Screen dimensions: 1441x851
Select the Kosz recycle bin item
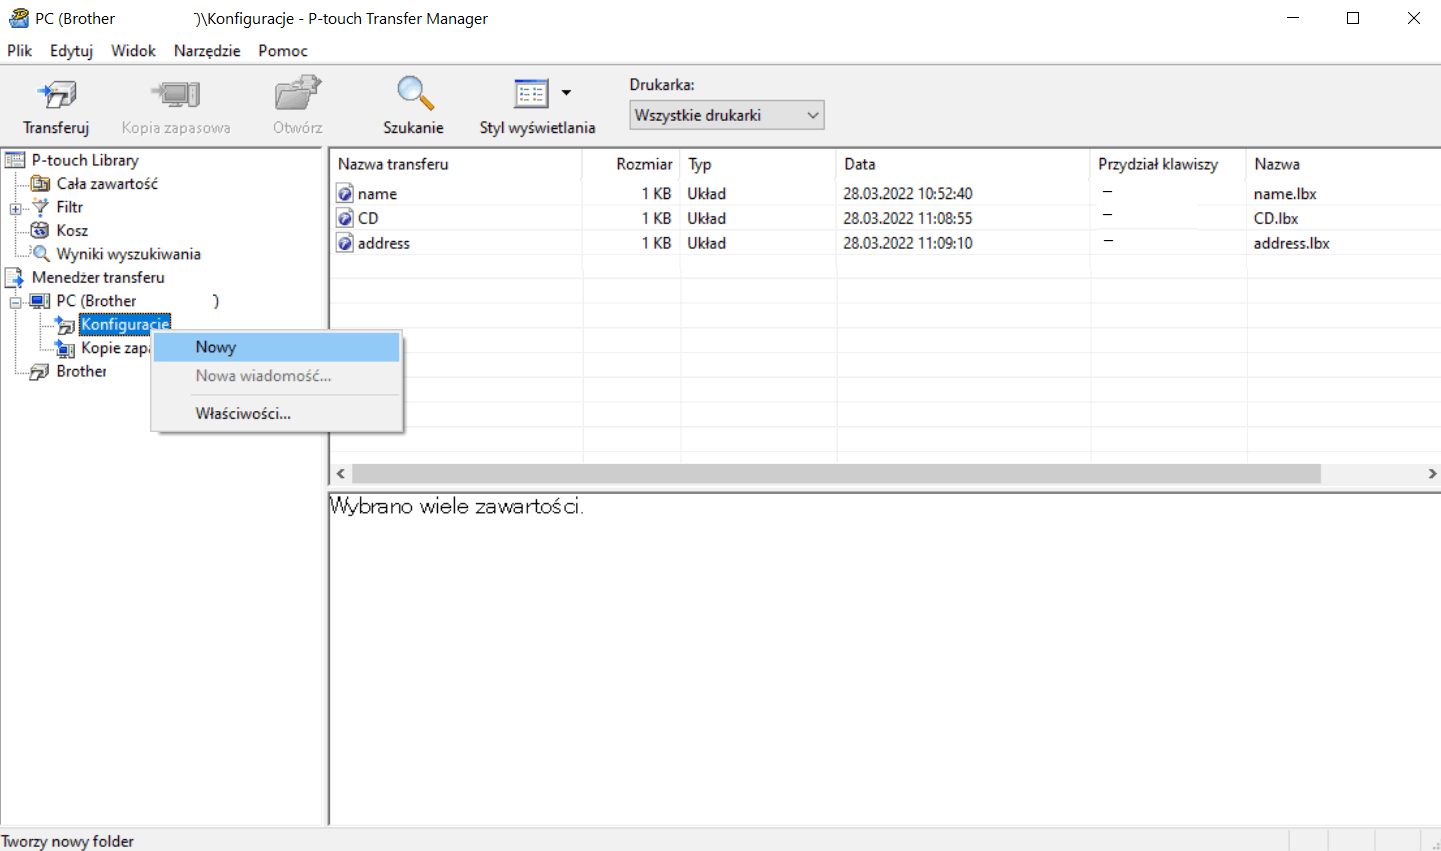[x=72, y=230]
